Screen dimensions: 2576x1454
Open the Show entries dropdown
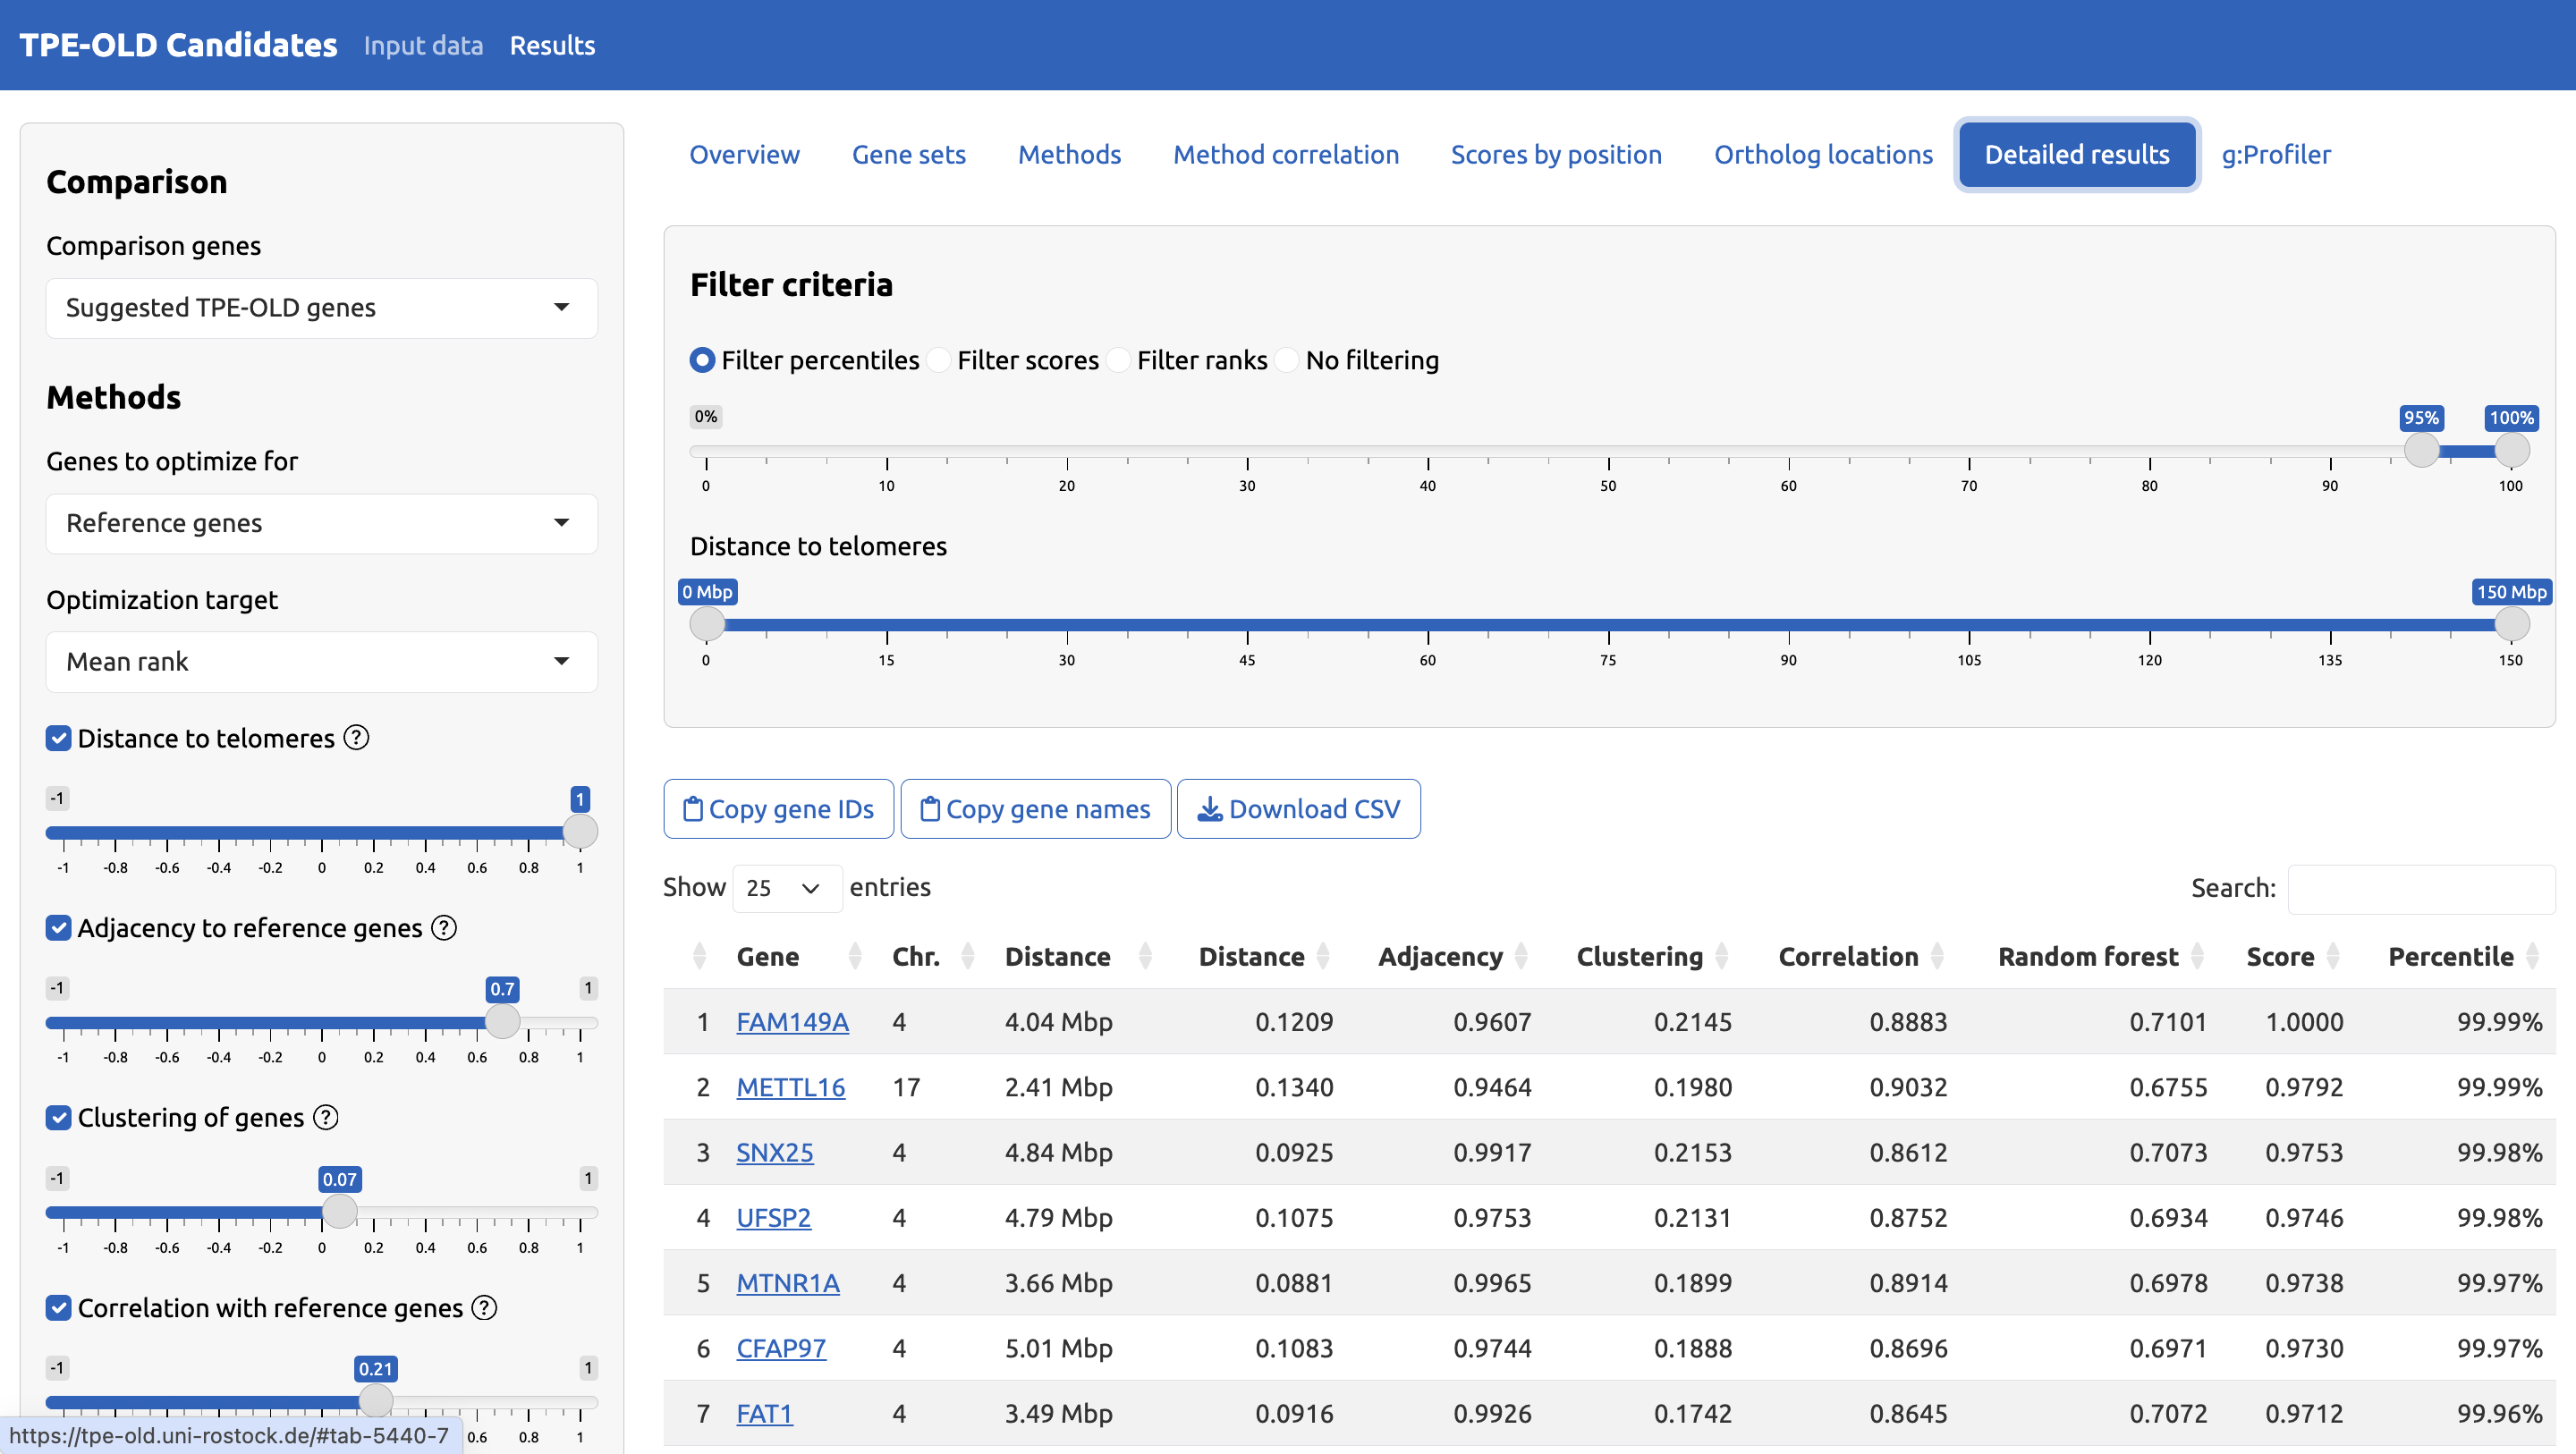point(787,888)
